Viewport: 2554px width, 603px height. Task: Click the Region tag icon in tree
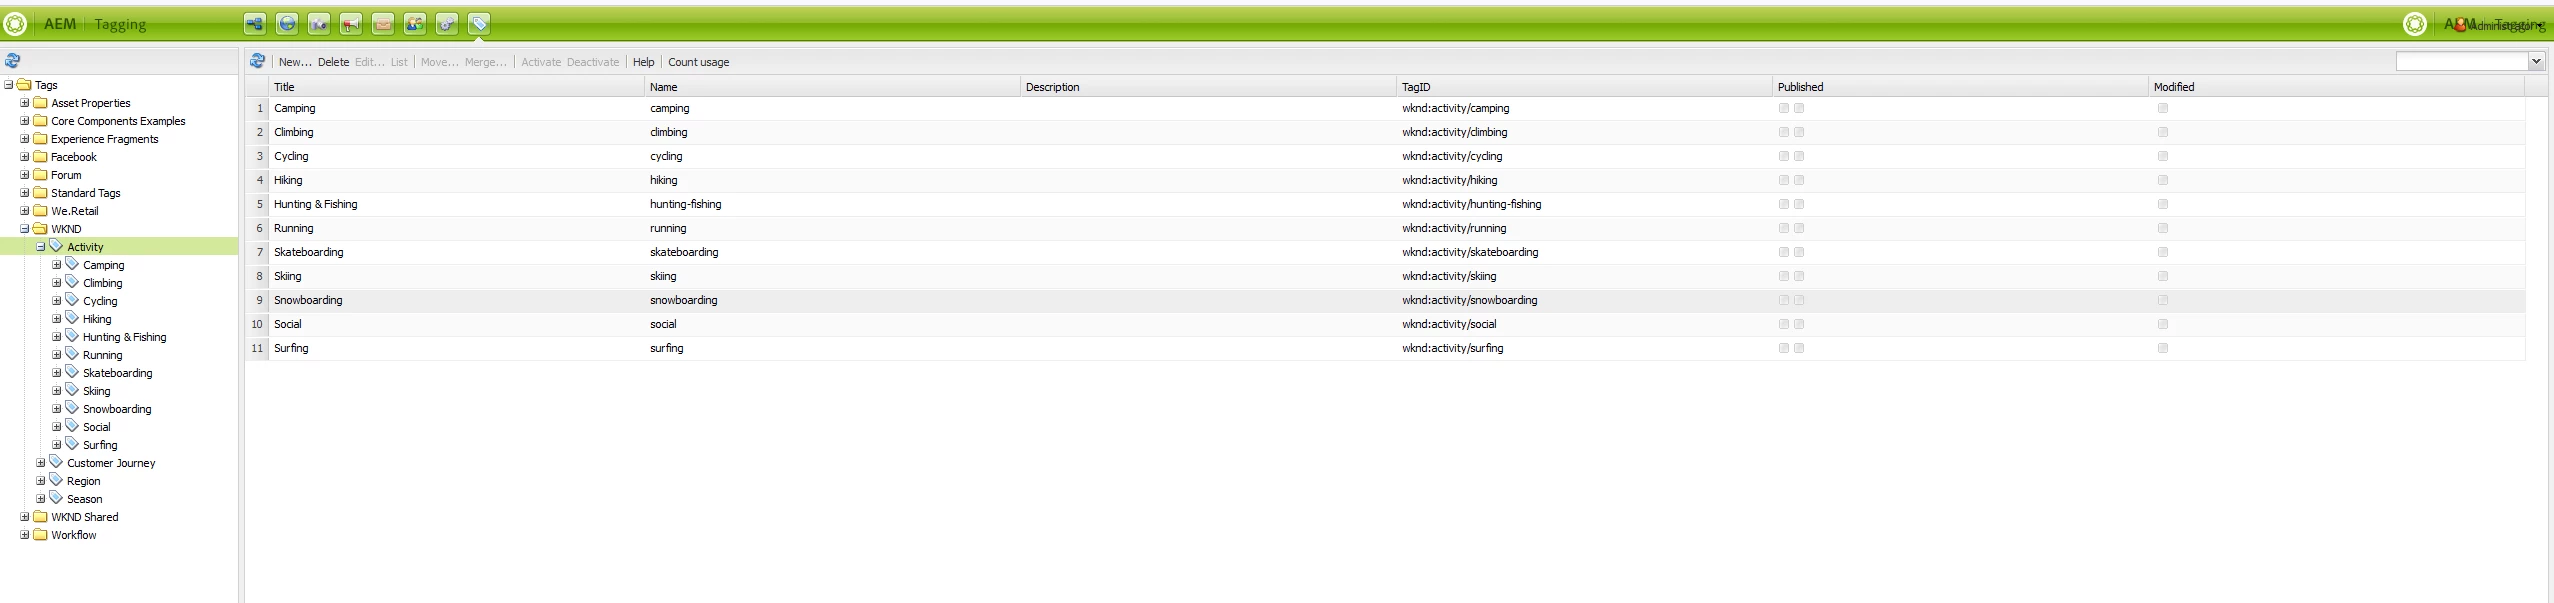point(56,480)
